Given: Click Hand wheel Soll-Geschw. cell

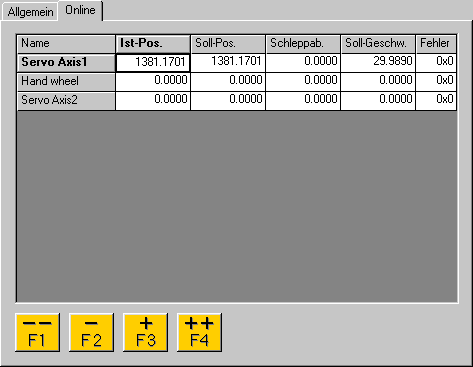Looking at the screenshot, I should click(x=378, y=82).
